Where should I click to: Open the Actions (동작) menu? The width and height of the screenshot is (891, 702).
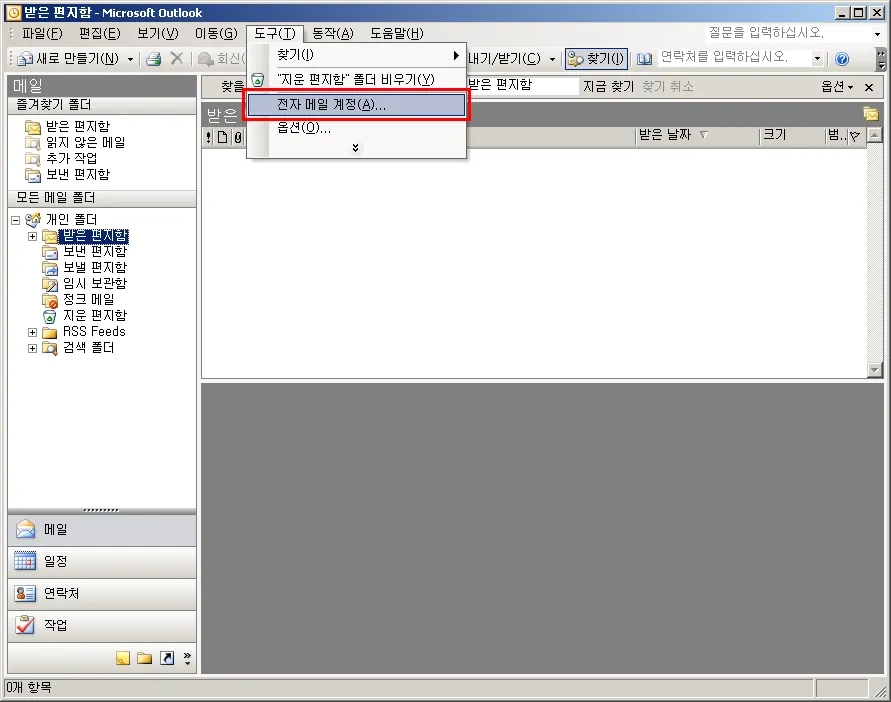[x=333, y=34]
